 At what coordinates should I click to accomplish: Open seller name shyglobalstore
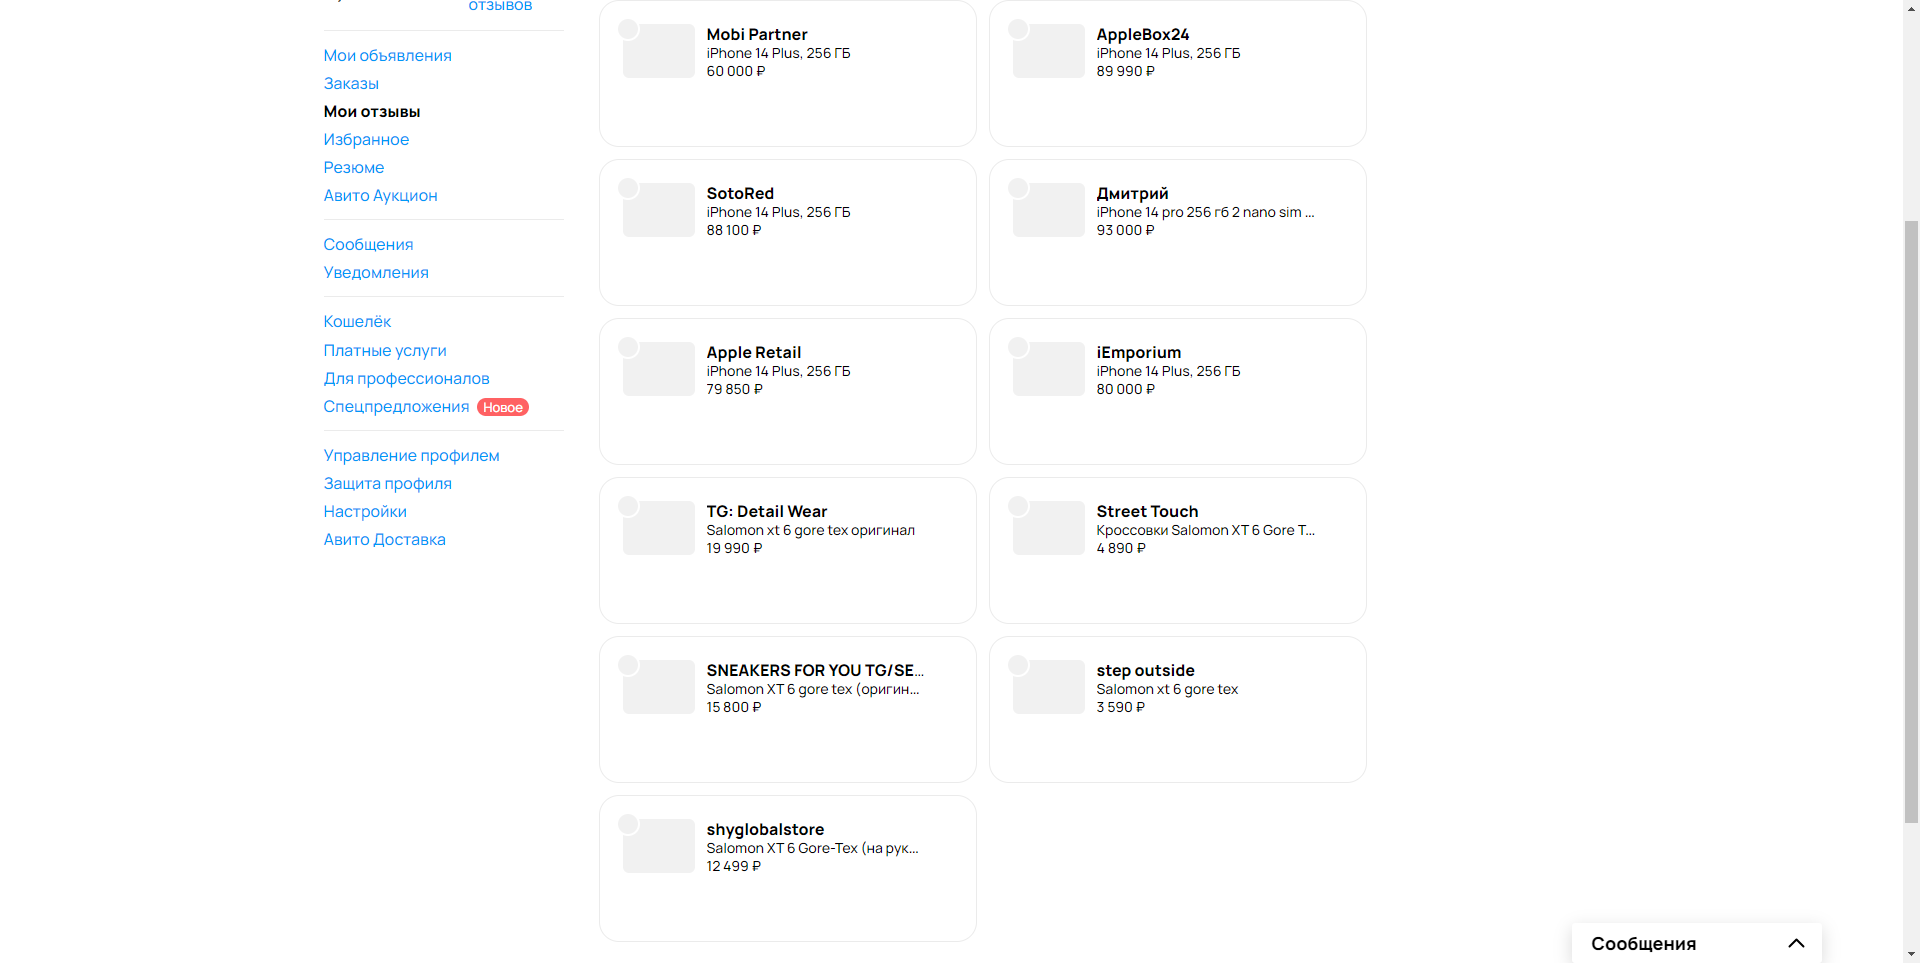765,829
